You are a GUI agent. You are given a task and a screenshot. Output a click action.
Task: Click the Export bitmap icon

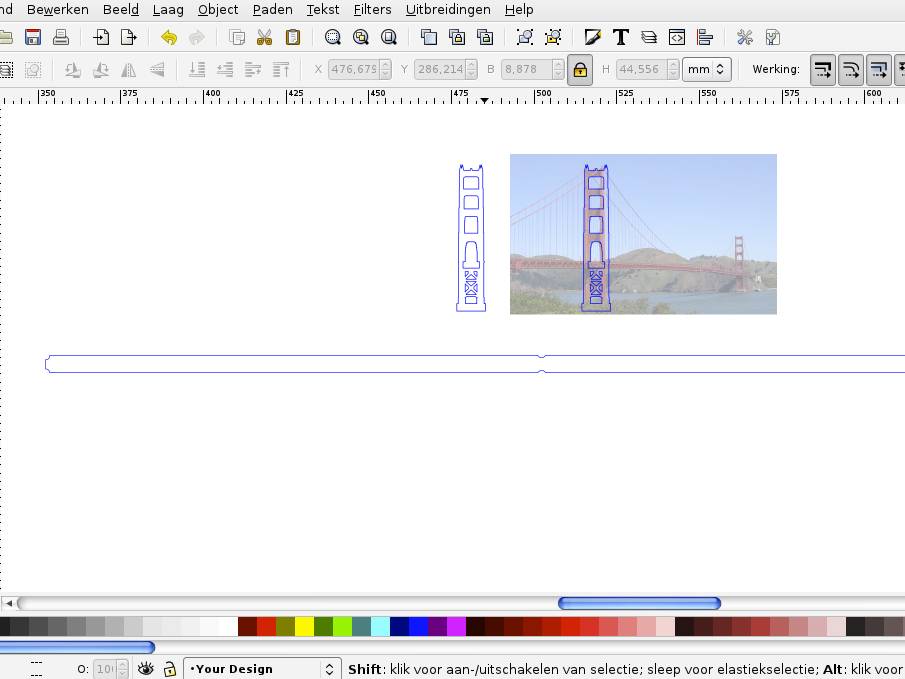[129, 38]
